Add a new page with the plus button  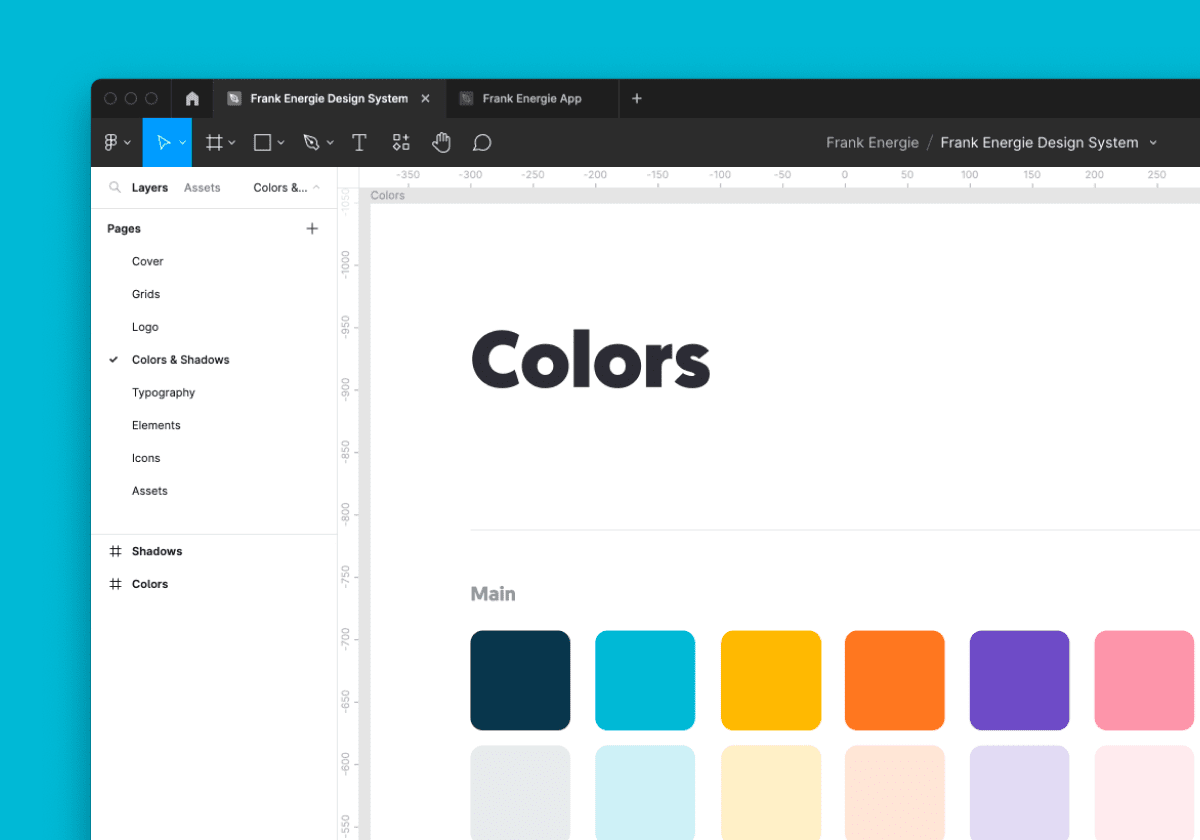coord(312,228)
